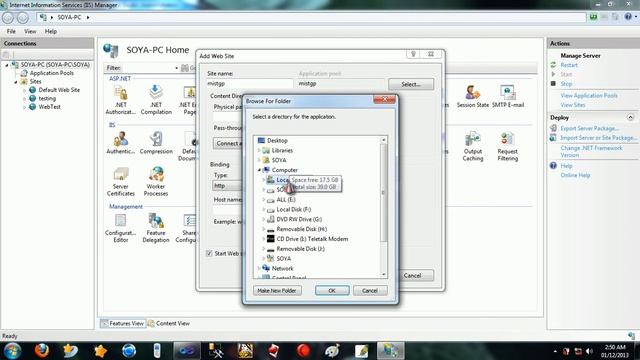Click Cancel in Browse For Folder

(370, 291)
